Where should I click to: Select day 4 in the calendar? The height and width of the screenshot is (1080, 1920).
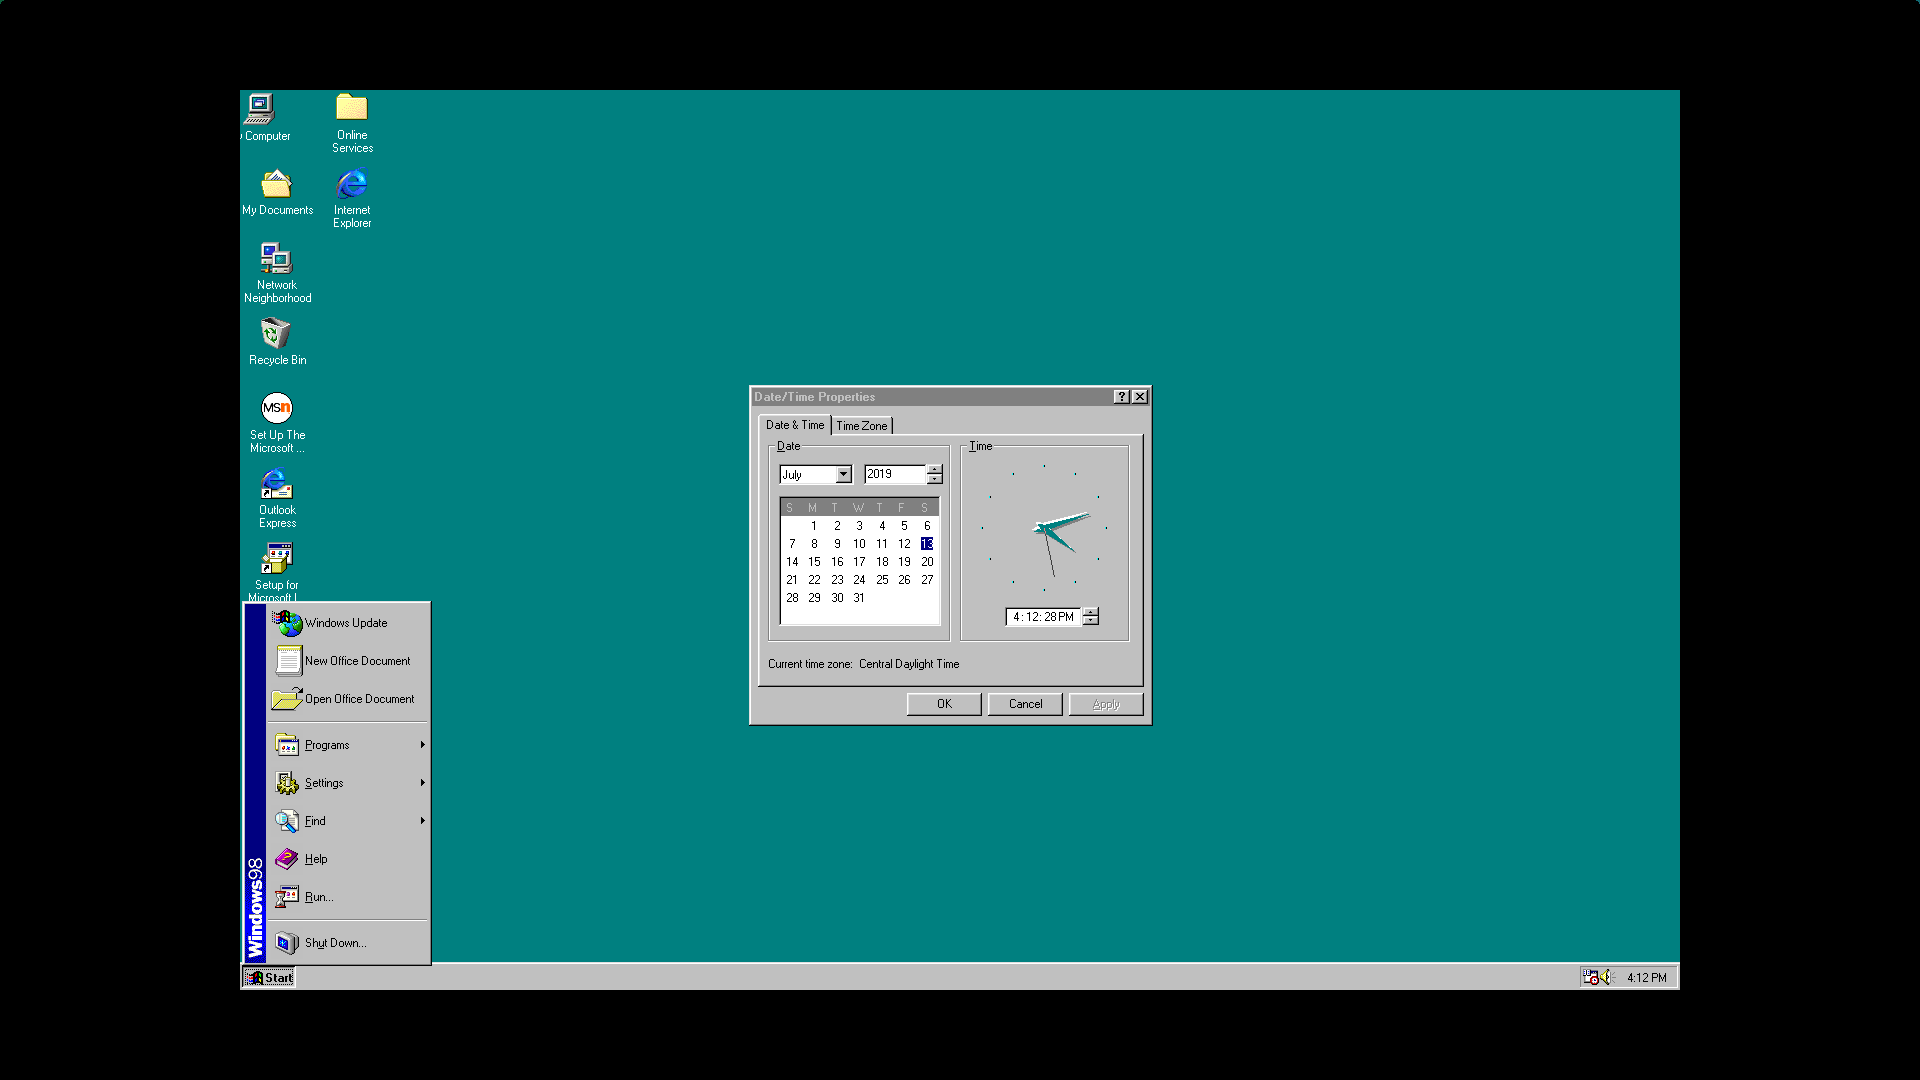click(x=882, y=526)
